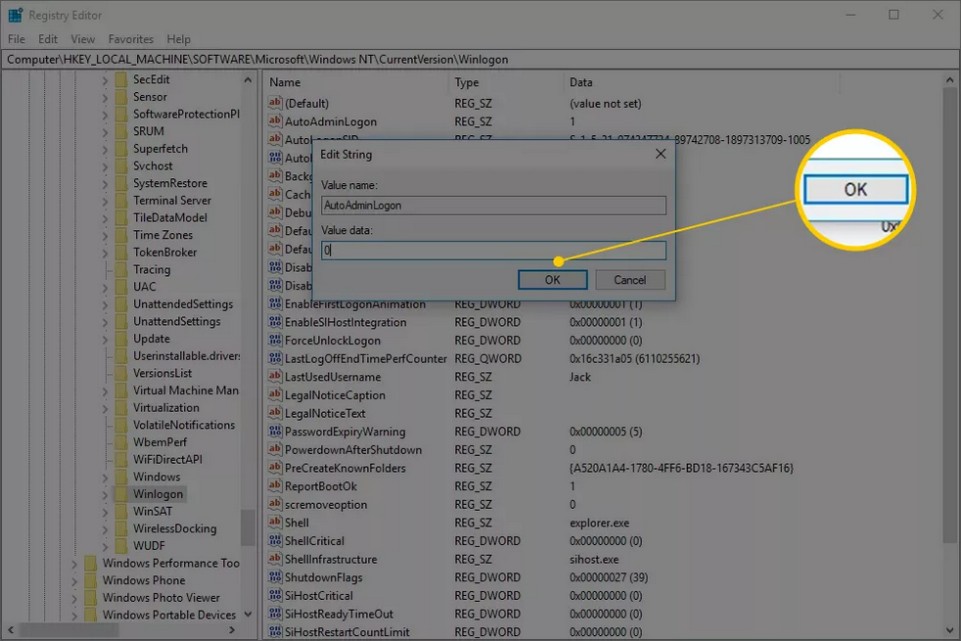Select the folder icon beside WinSAT
Viewport: 961px width, 641px height.
(121, 511)
